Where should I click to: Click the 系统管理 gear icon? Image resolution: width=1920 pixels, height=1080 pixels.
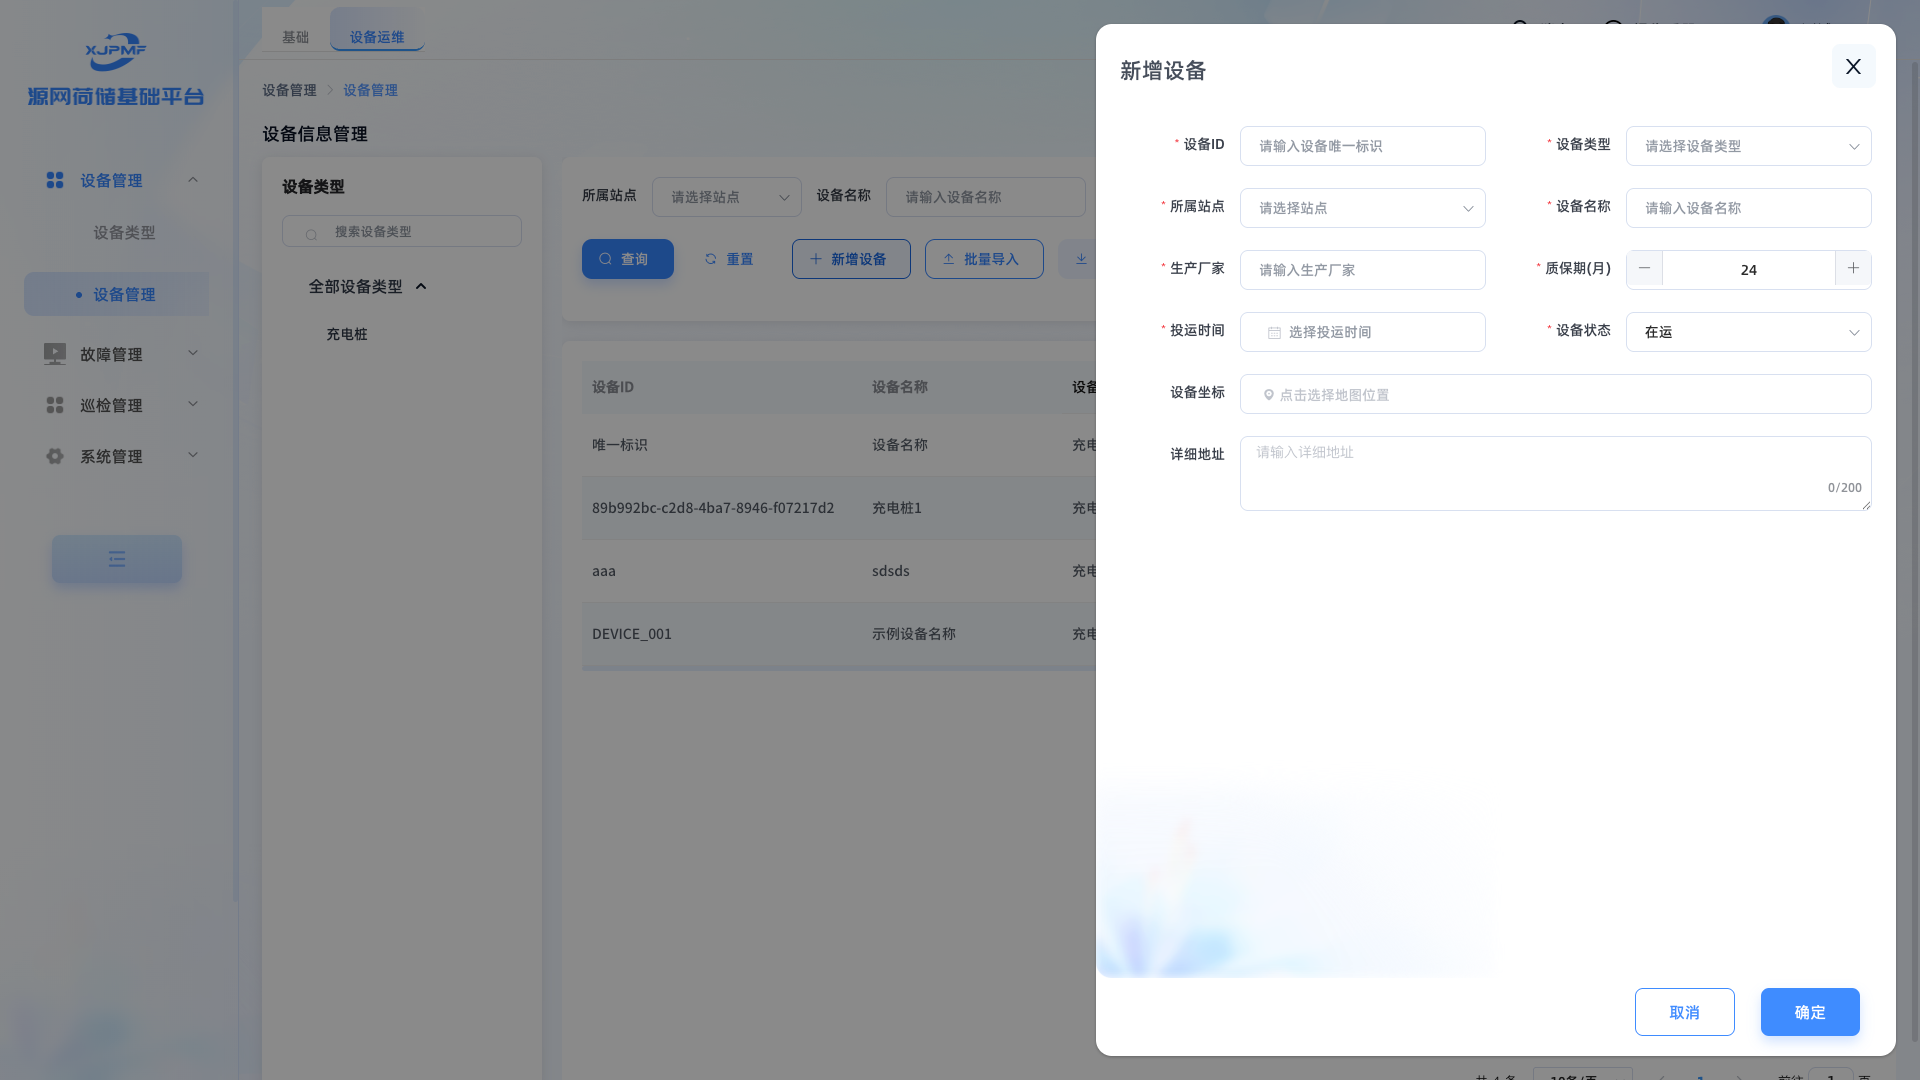pyautogui.click(x=55, y=456)
